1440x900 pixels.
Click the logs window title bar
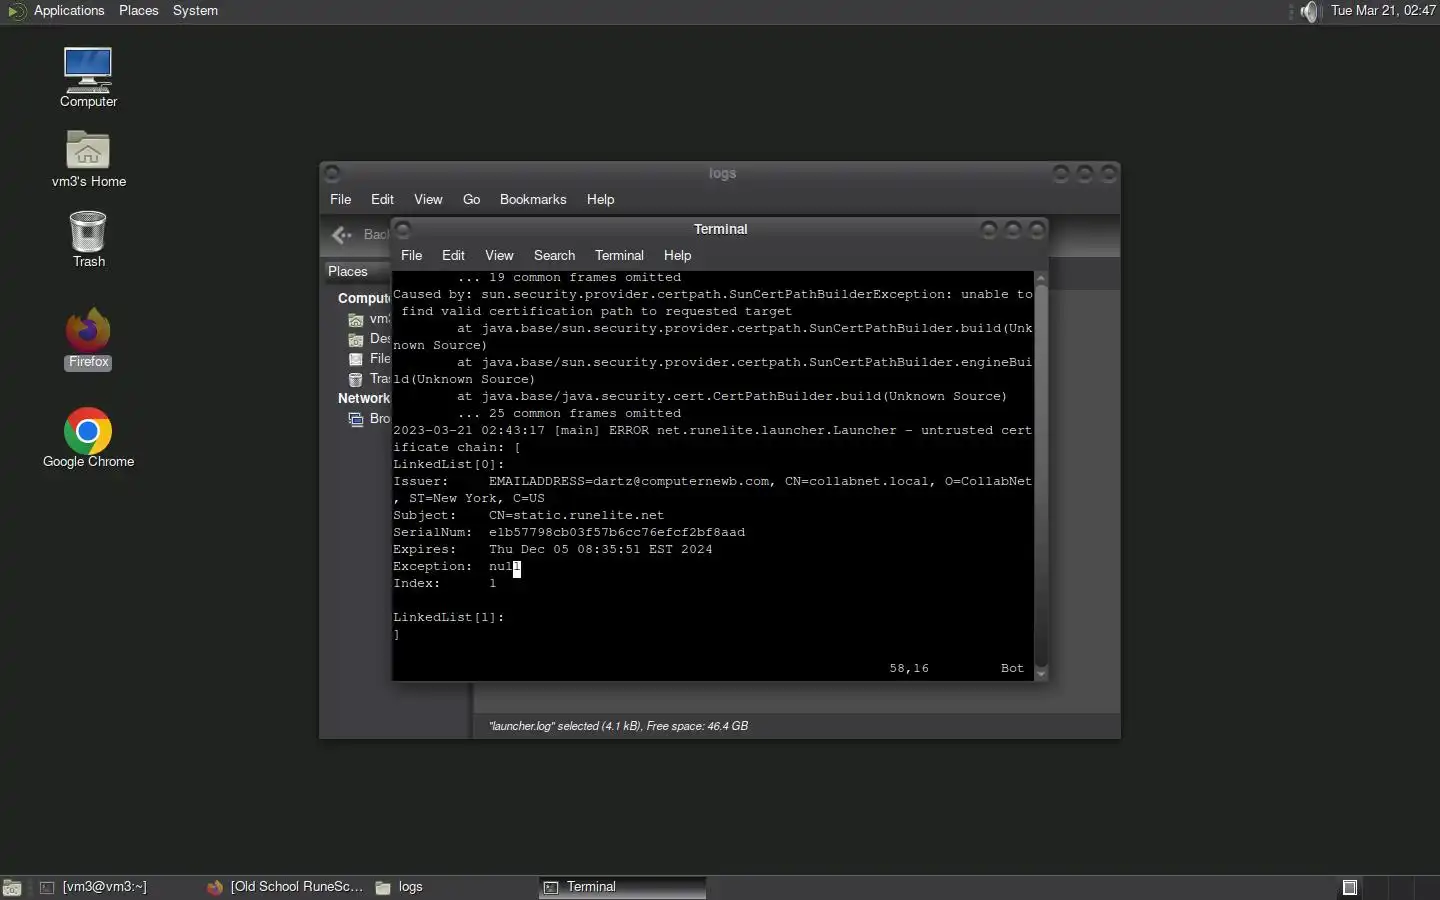(x=722, y=173)
